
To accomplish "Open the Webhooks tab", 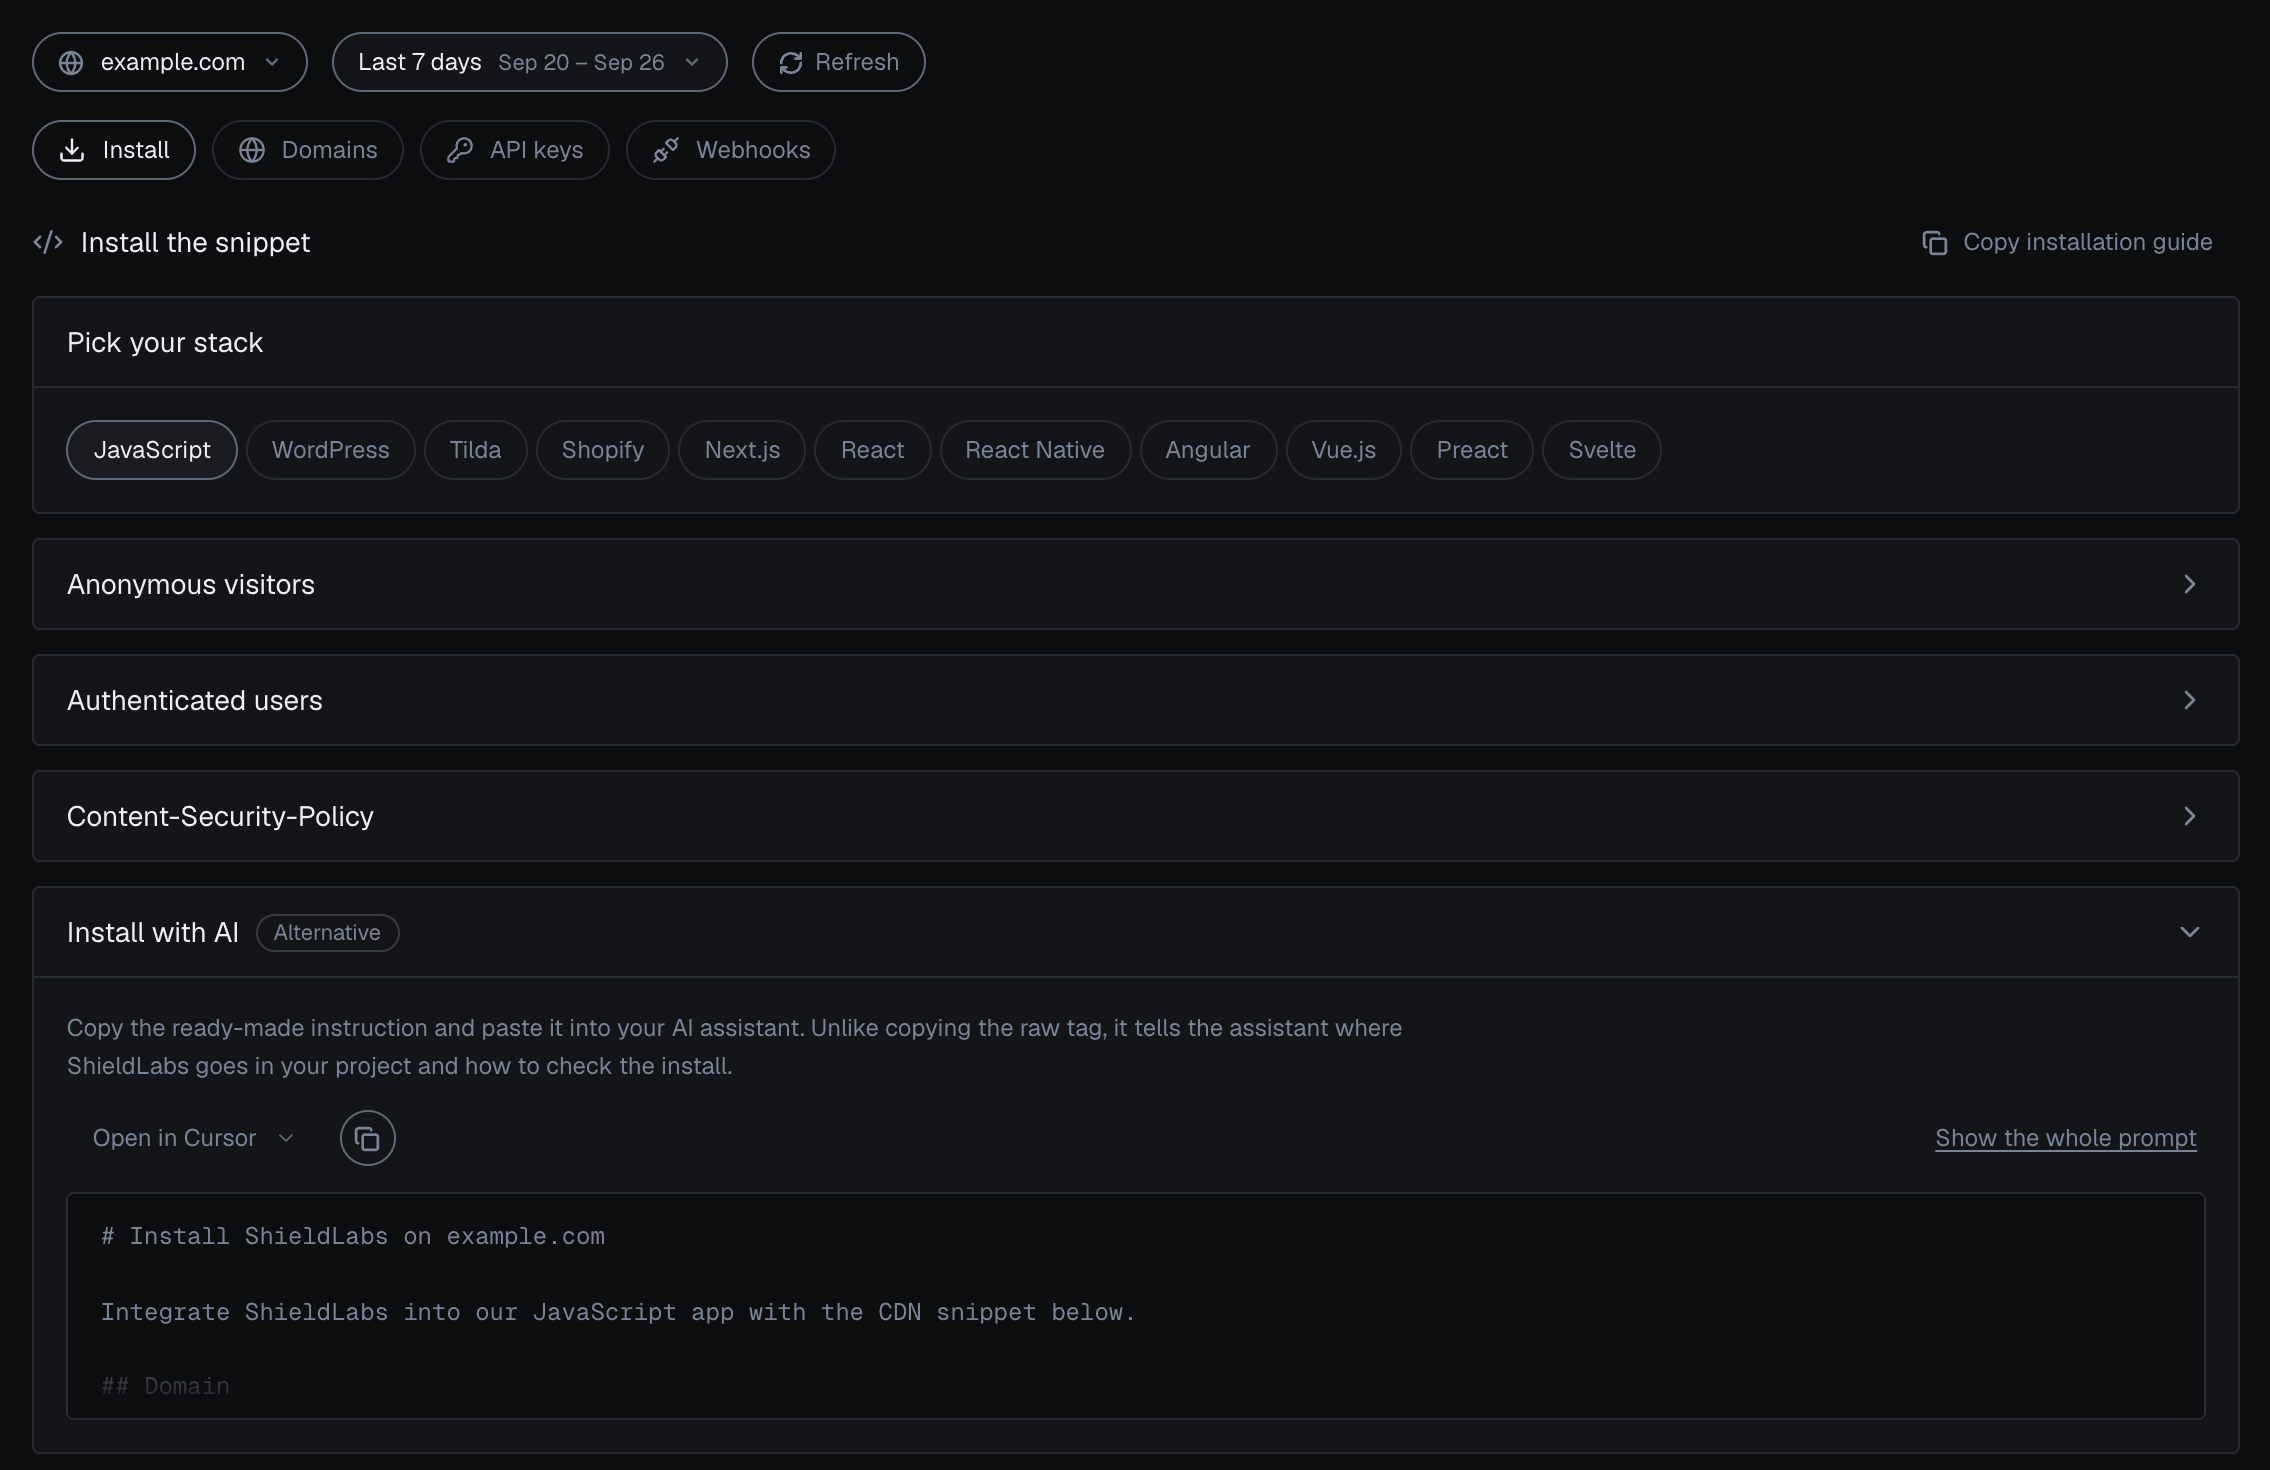I will tap(731, 150).
